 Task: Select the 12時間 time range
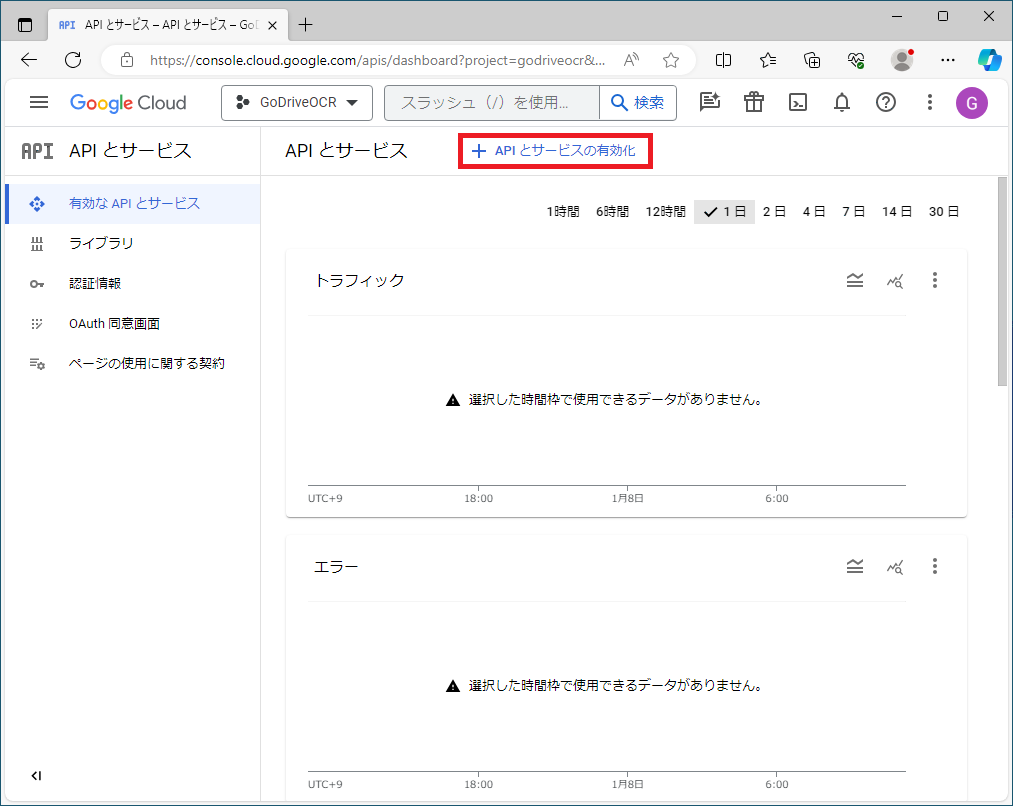point(665,212)
